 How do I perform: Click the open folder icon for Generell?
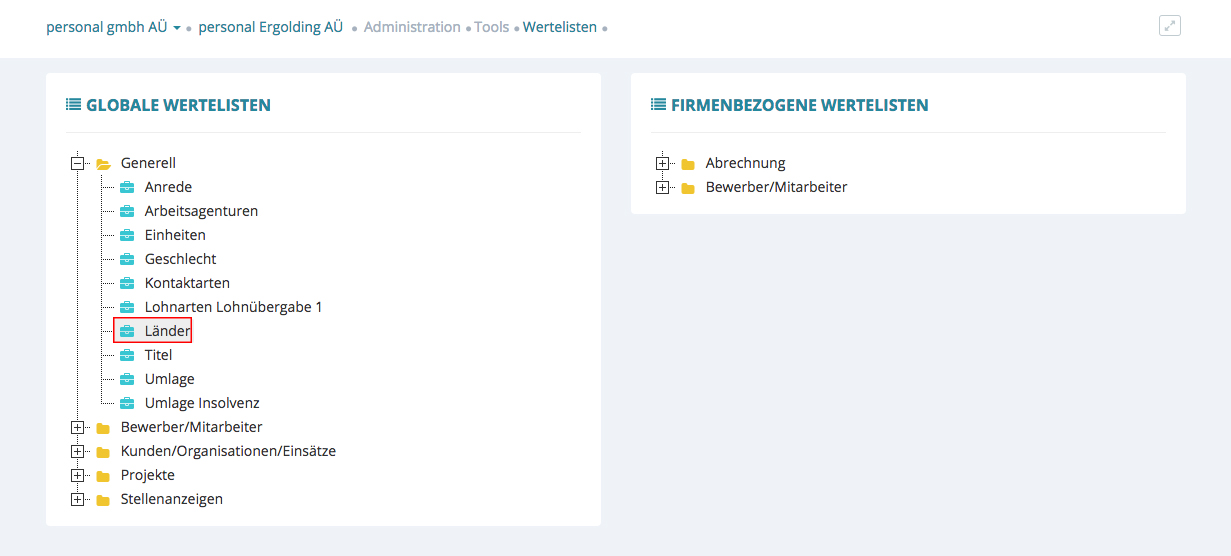103,164
